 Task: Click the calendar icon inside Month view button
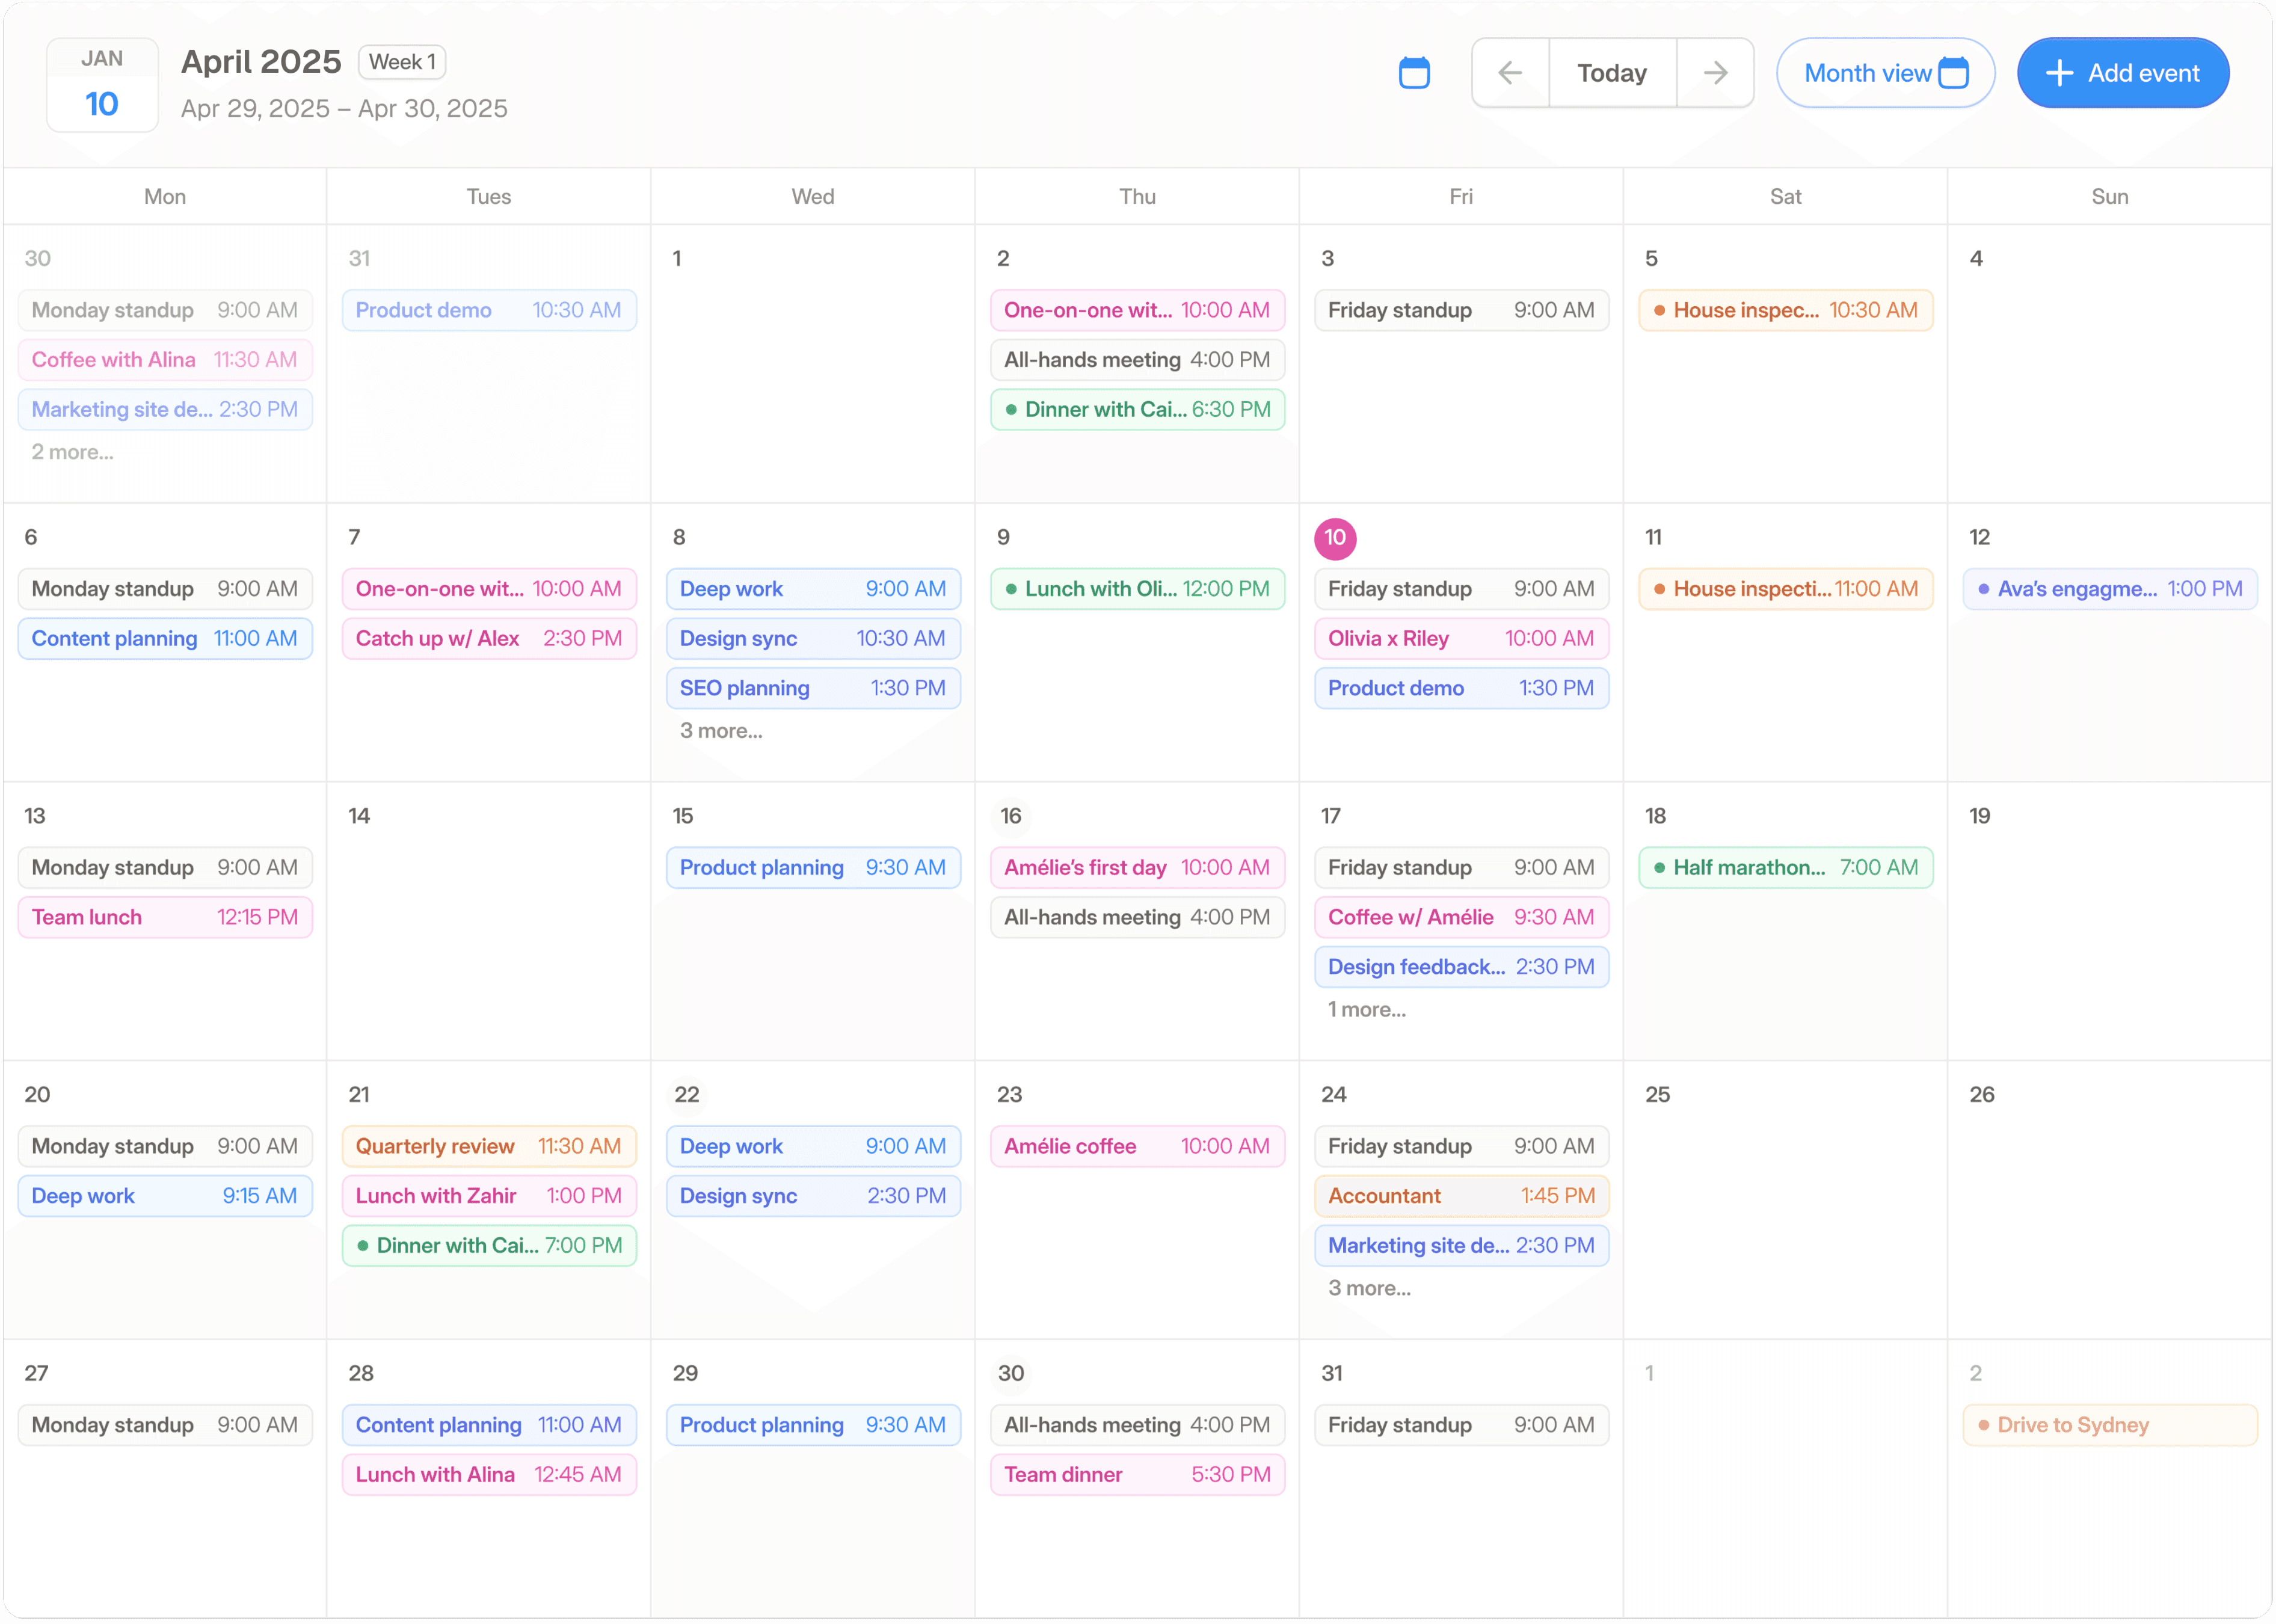[1955, 72]
